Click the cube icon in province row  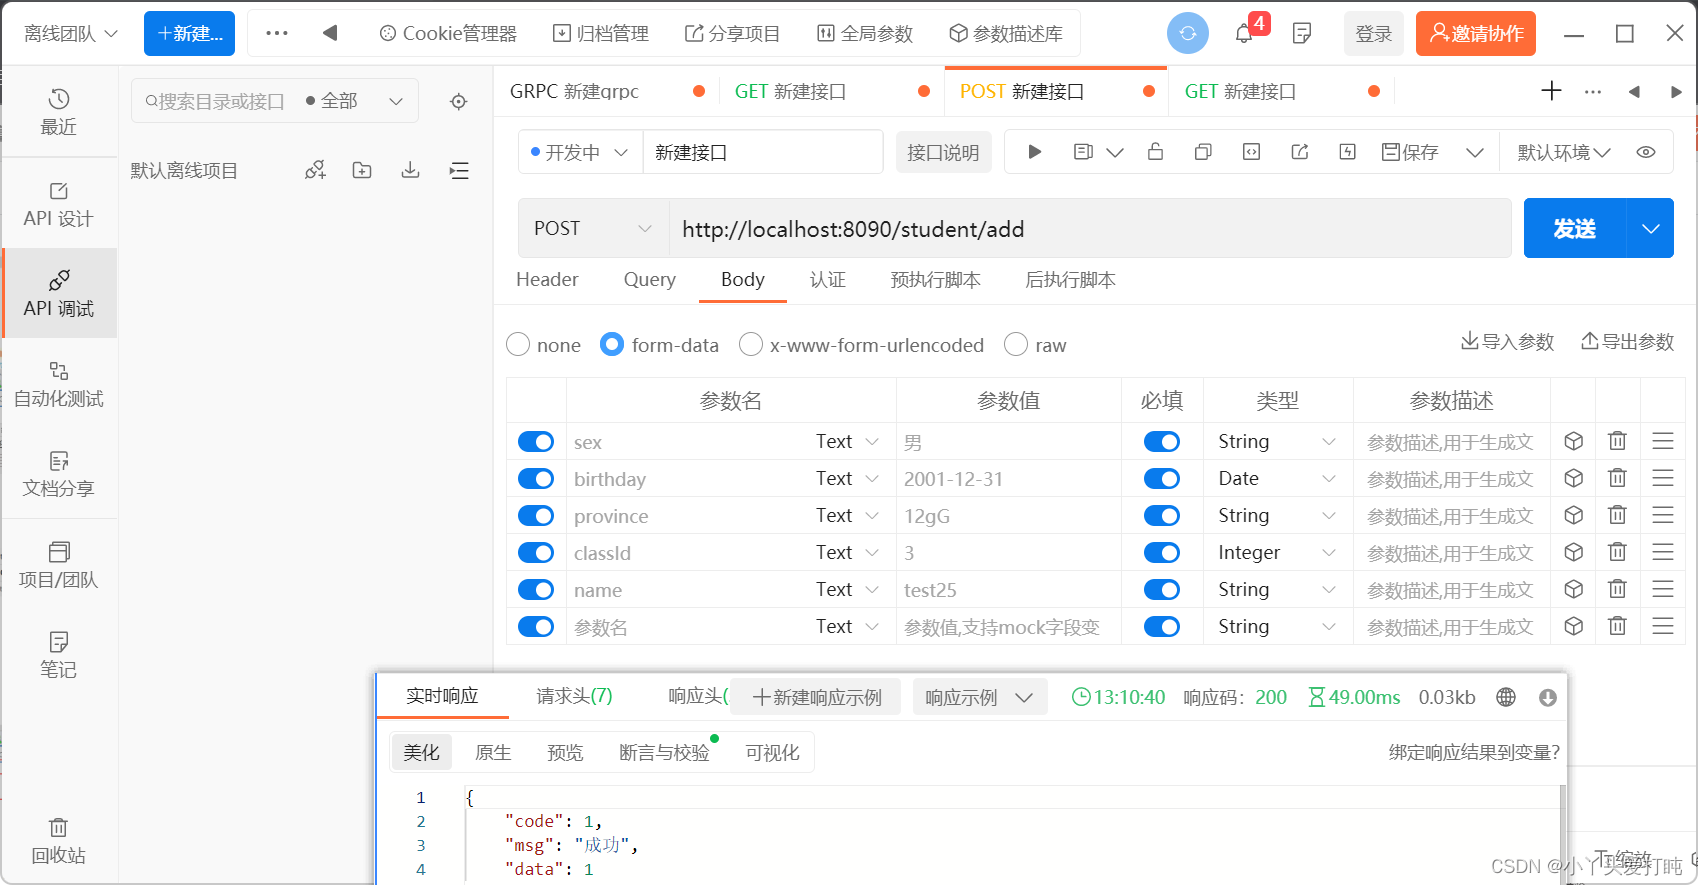(1573, 515)
